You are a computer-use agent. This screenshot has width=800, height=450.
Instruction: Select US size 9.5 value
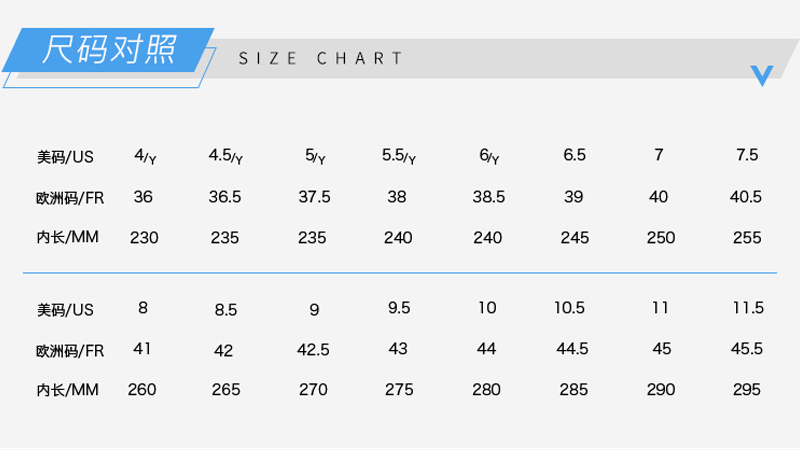398,308
